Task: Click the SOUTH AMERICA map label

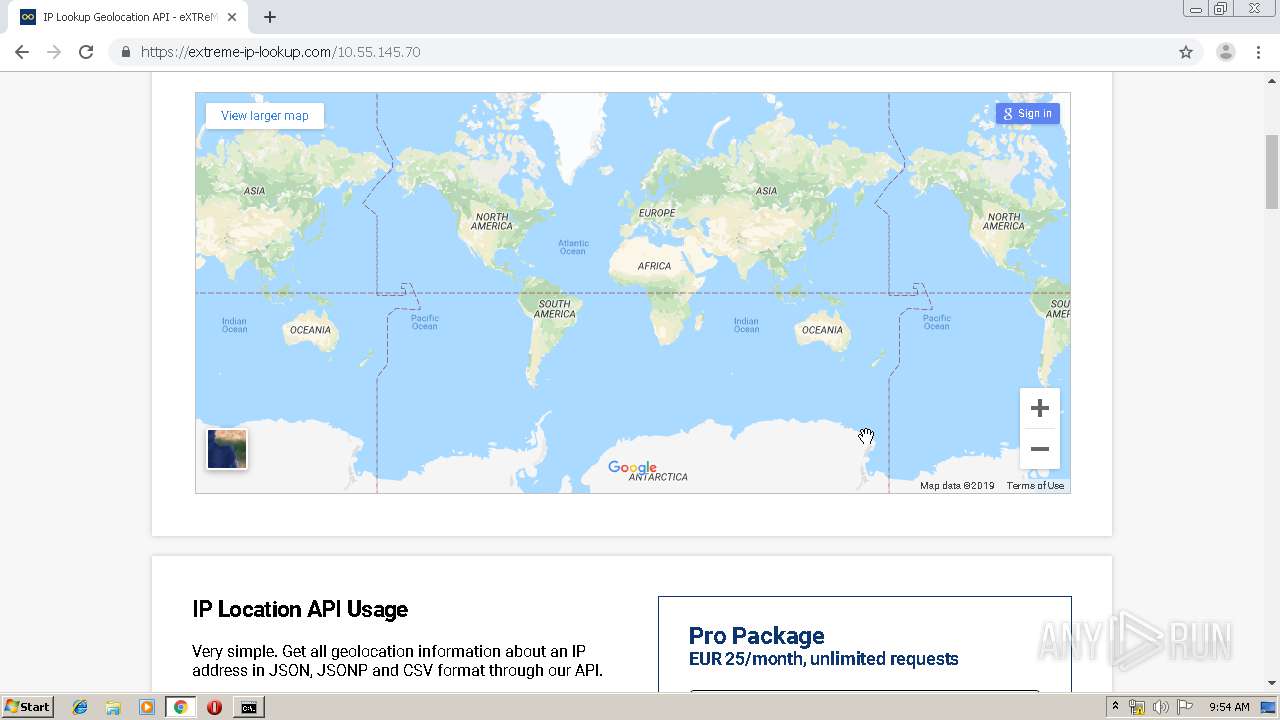Action: (x=555, y=309)
